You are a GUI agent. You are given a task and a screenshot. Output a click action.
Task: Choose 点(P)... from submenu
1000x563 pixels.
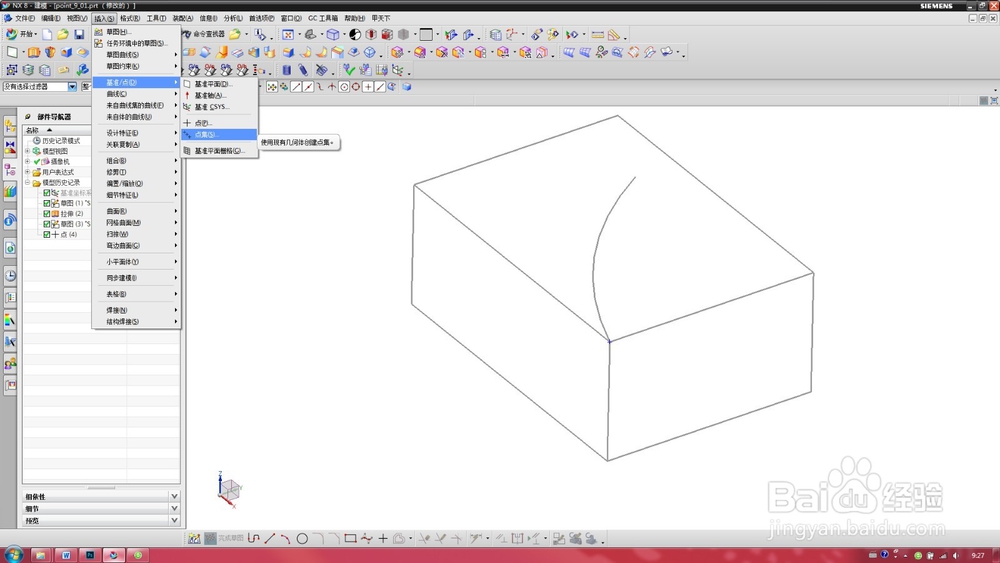pos(219,122)
